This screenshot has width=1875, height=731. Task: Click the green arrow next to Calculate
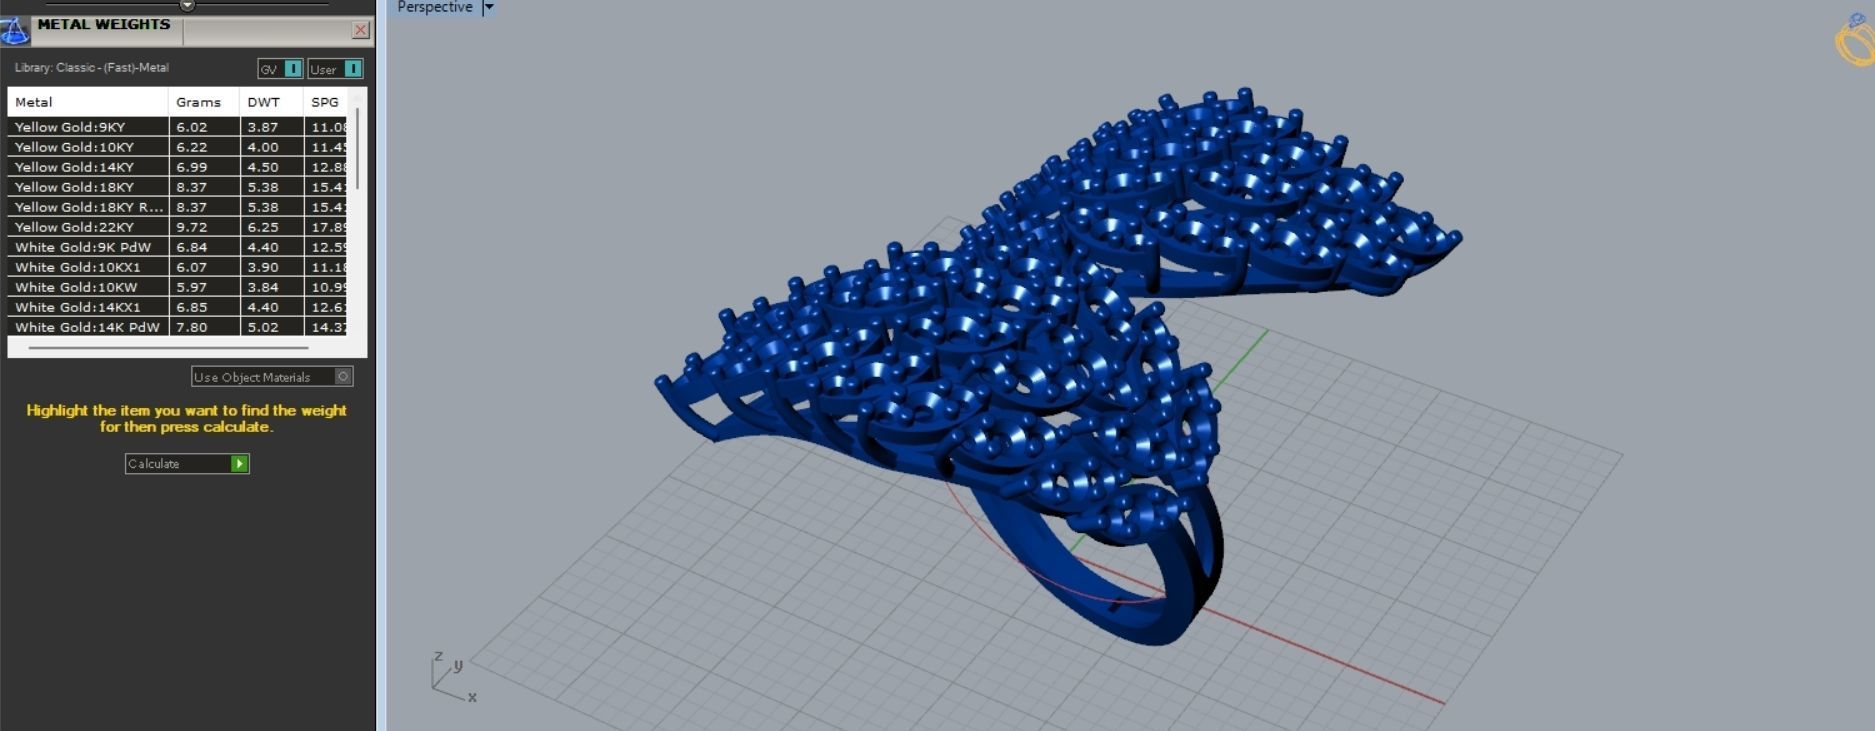click(x=240, y=464)
